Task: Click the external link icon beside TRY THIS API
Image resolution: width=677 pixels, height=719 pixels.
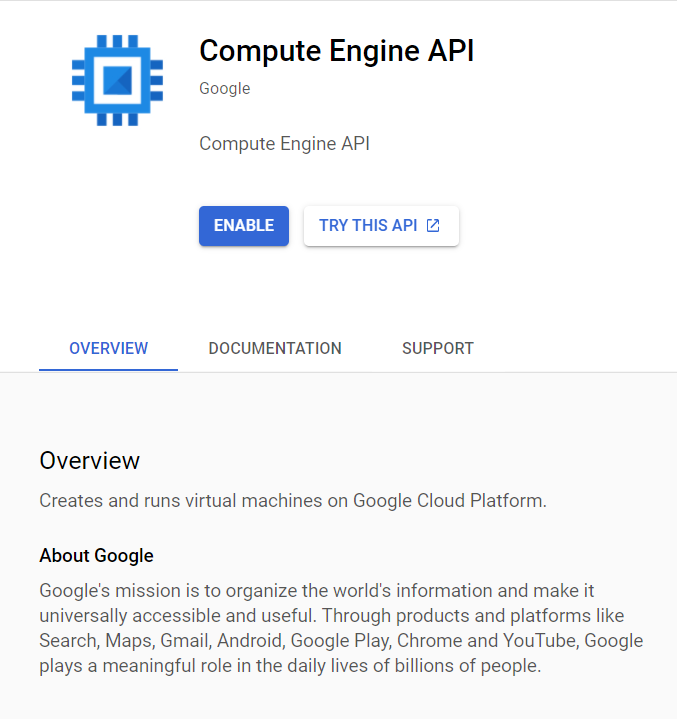Action: [433, 226]
